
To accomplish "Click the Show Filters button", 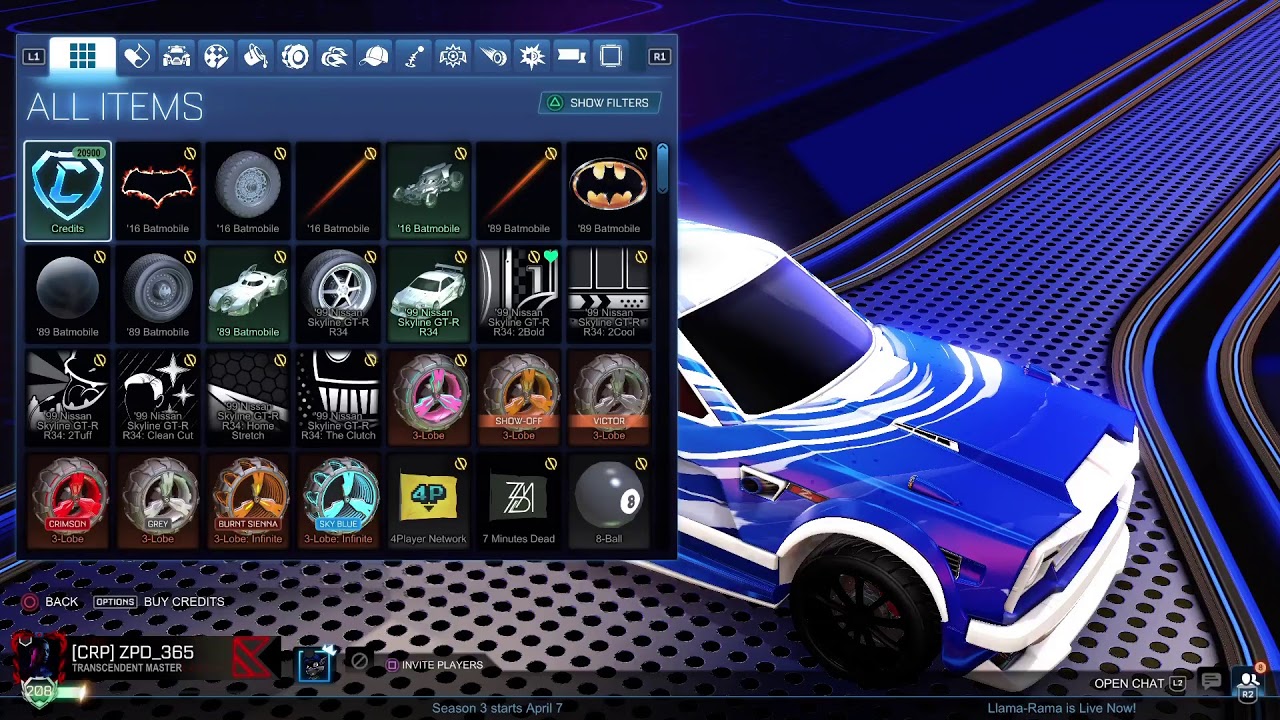I will pyautogui.click(x=599, y=103).
